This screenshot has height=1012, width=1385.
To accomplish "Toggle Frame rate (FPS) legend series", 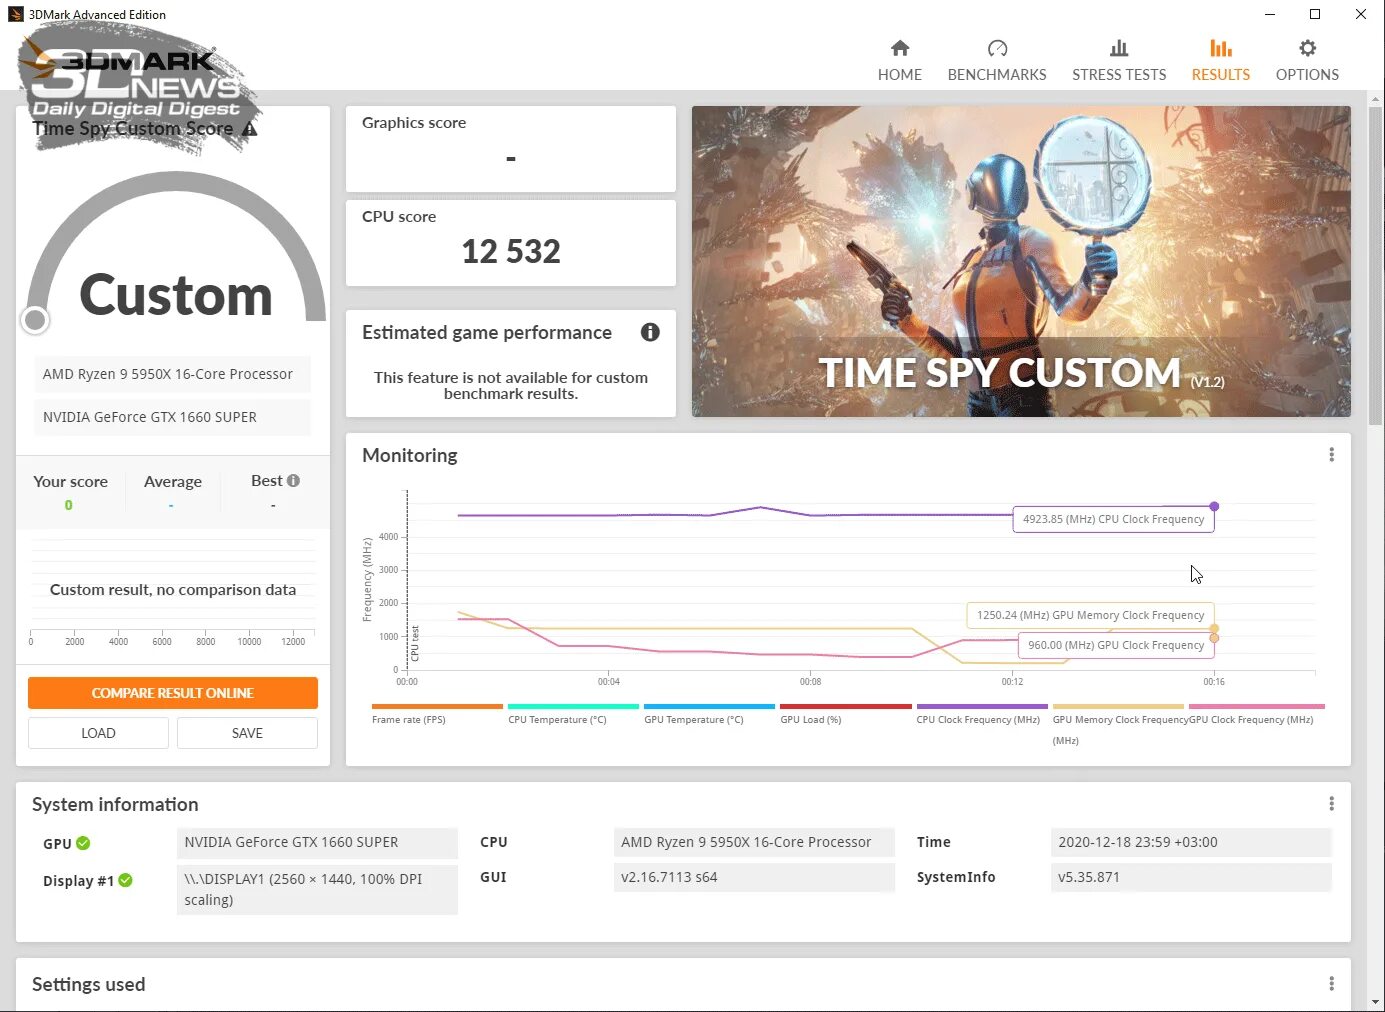I will point(436,714).
